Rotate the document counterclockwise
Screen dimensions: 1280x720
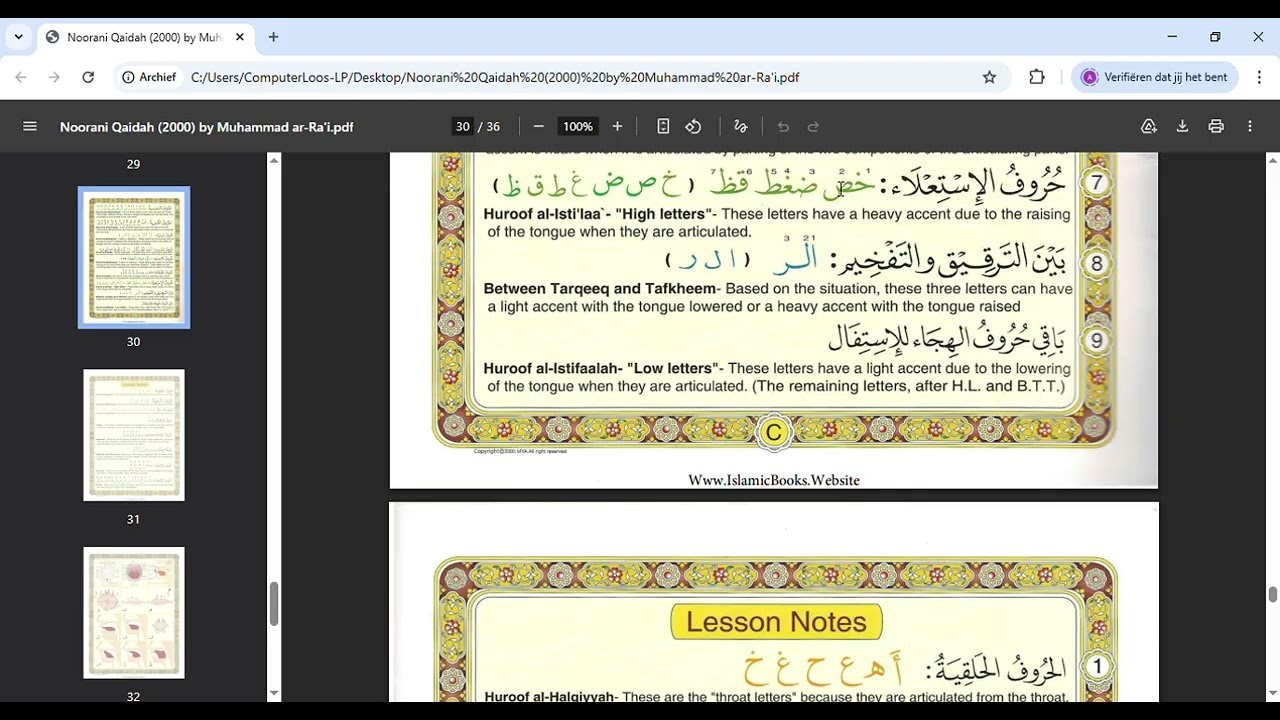(693, 127)
